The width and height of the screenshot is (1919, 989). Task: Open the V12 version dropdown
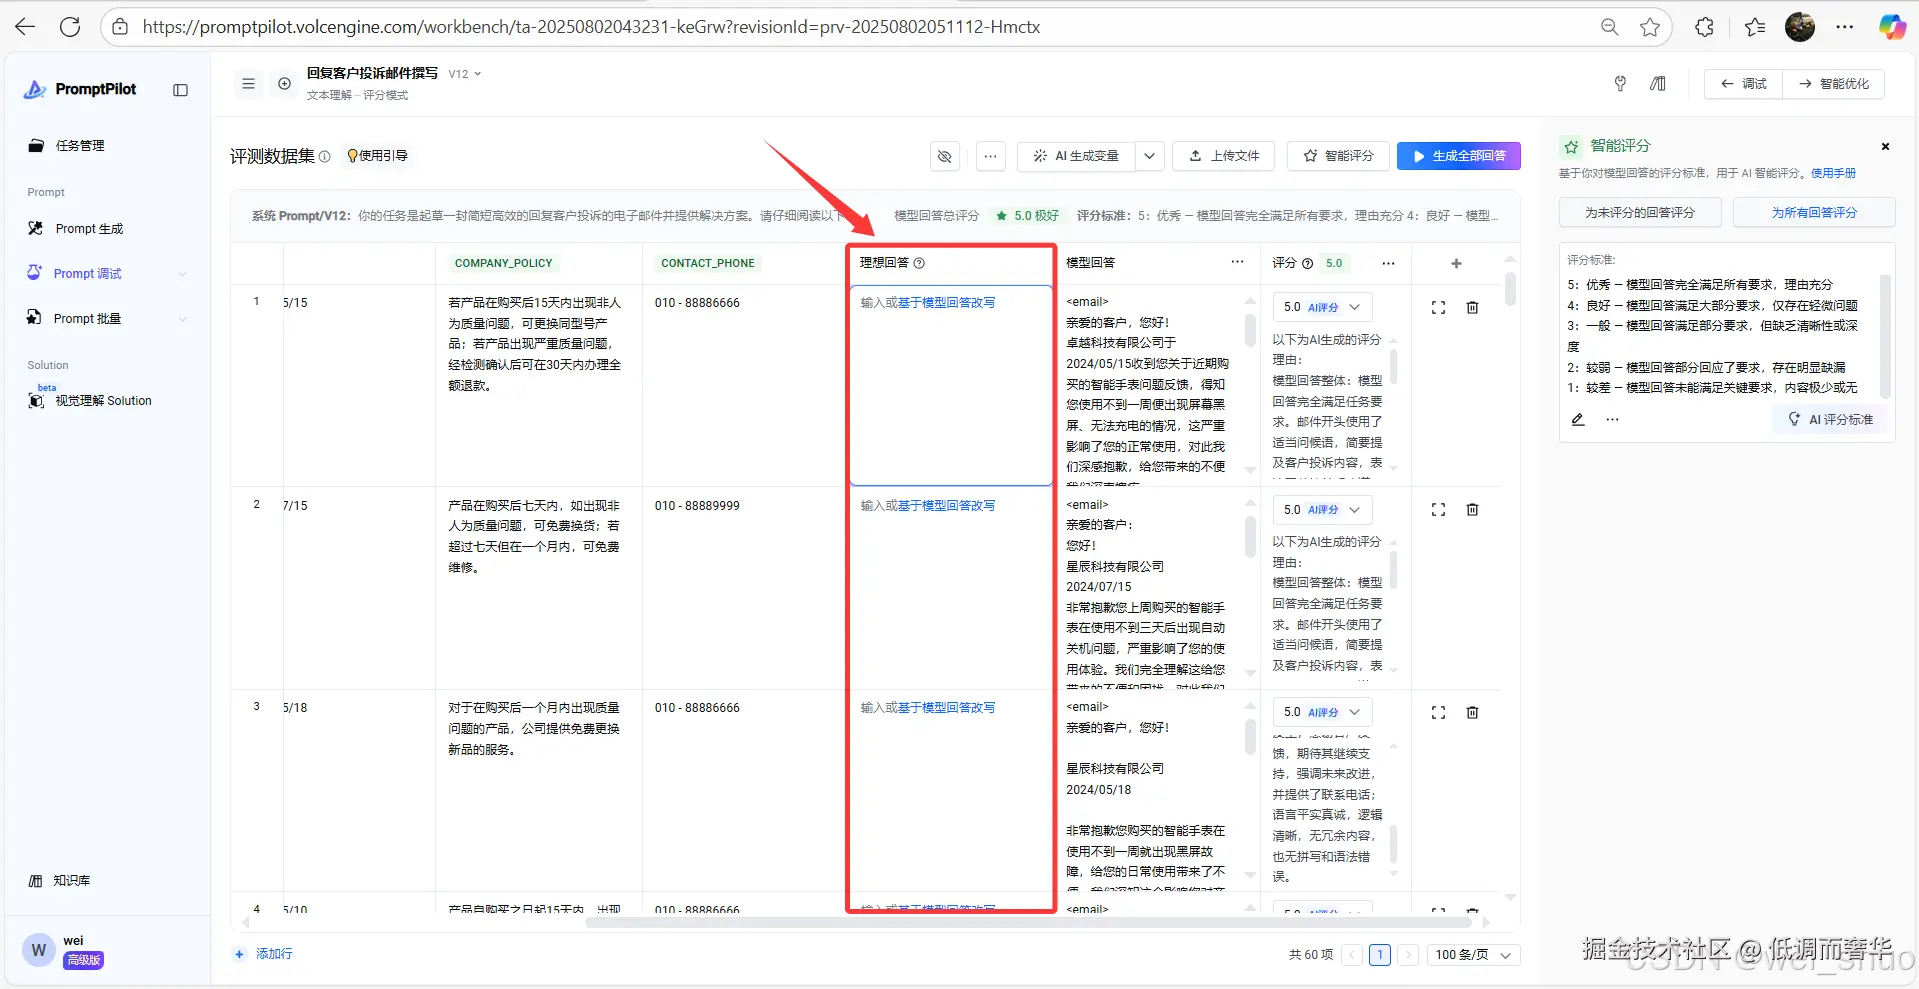[465, 74]
